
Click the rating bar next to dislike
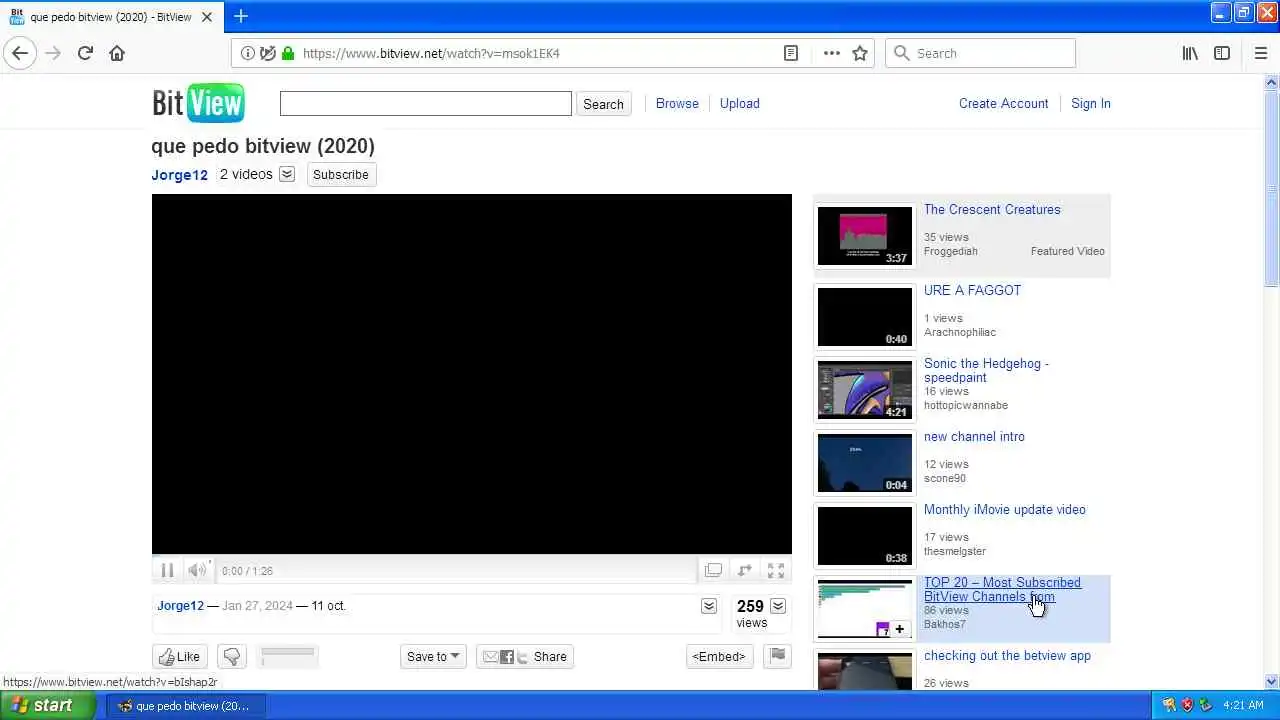288,656
